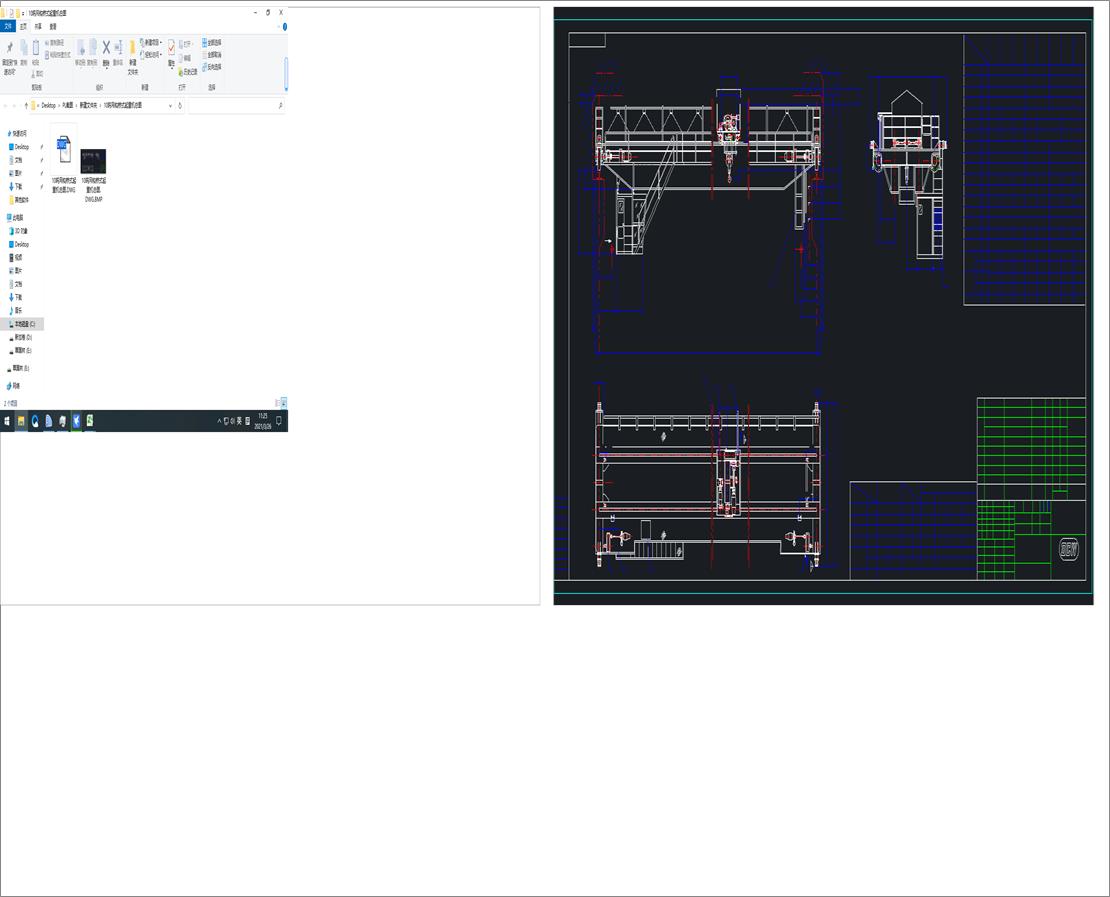Select Local Disk (C:) in navigation pane

(24, 325)
